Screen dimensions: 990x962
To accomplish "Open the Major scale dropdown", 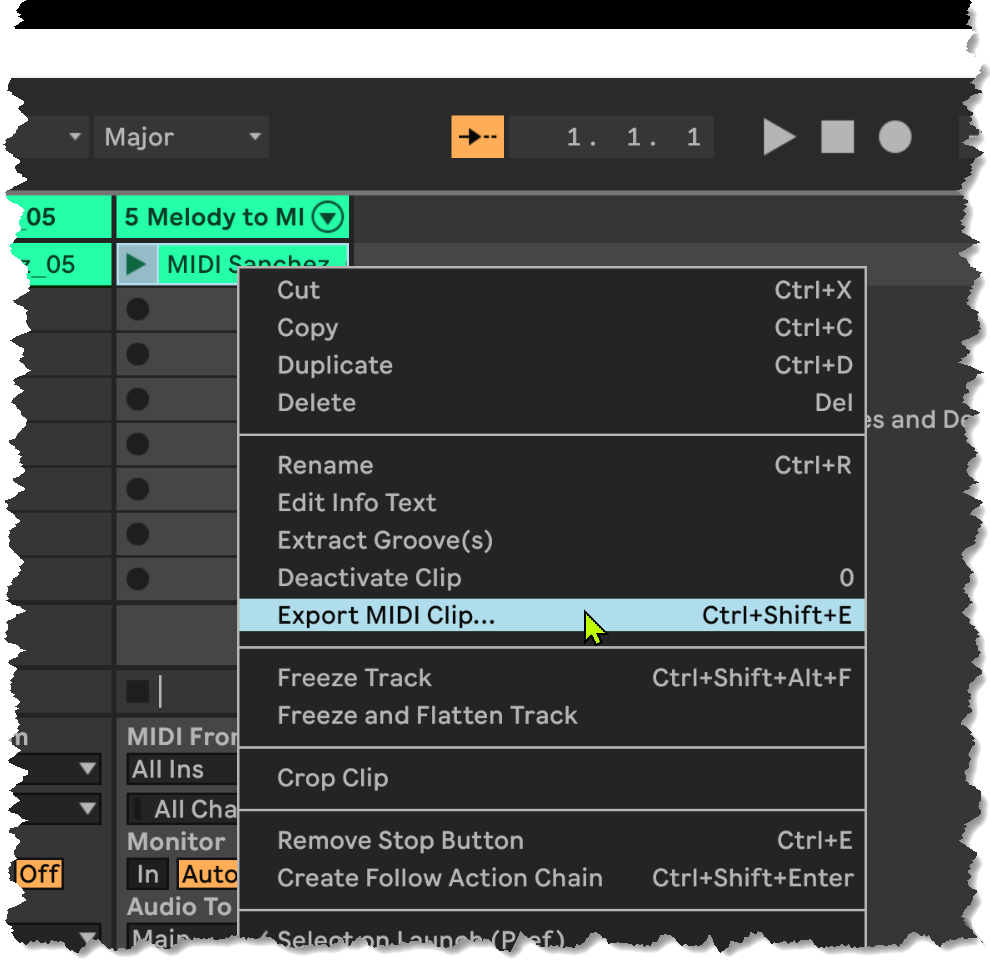I will click(x=181, y=137).
